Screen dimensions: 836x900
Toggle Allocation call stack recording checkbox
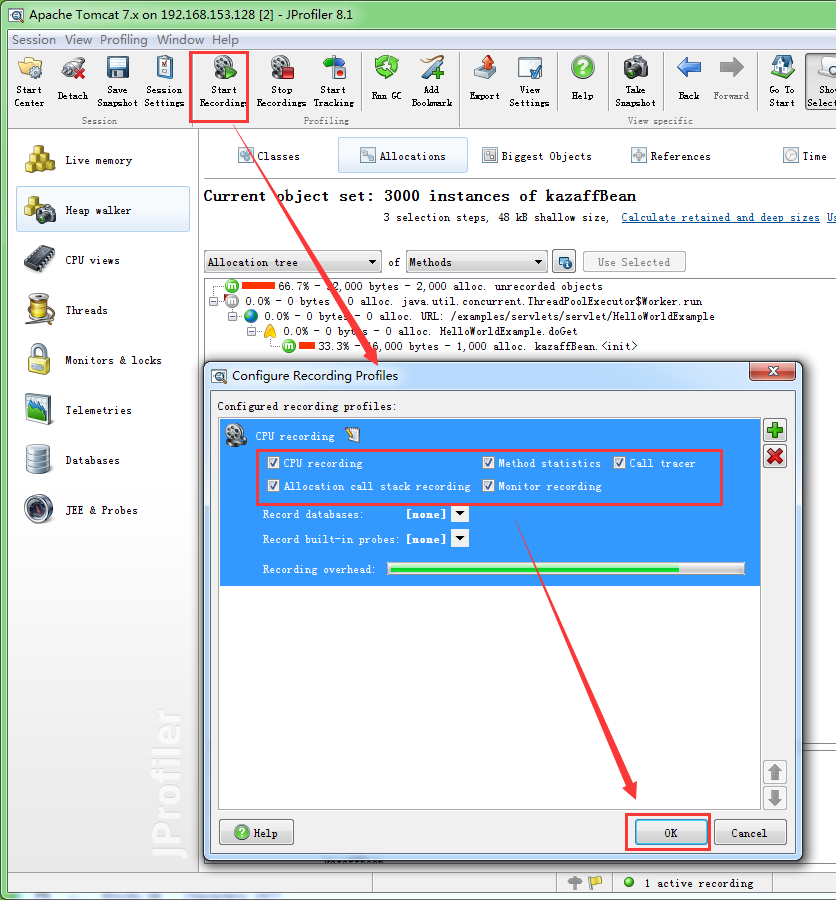pyautogui.click(x=273, y=486)
